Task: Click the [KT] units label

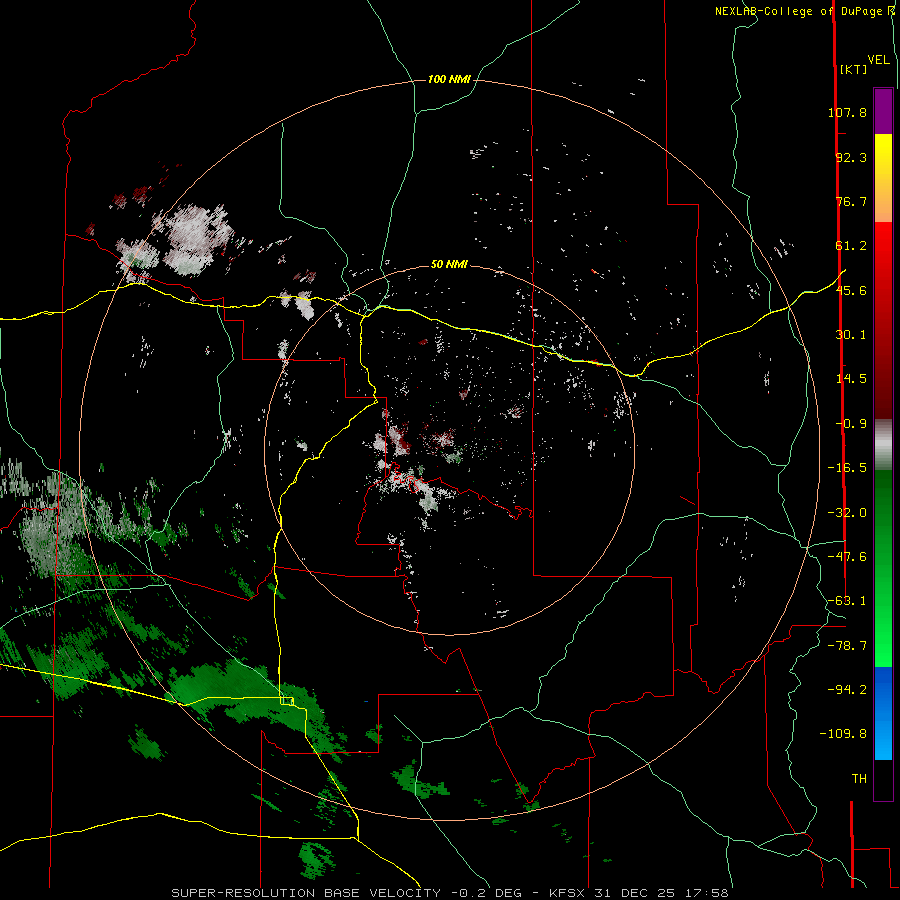Action: [854, 69]
